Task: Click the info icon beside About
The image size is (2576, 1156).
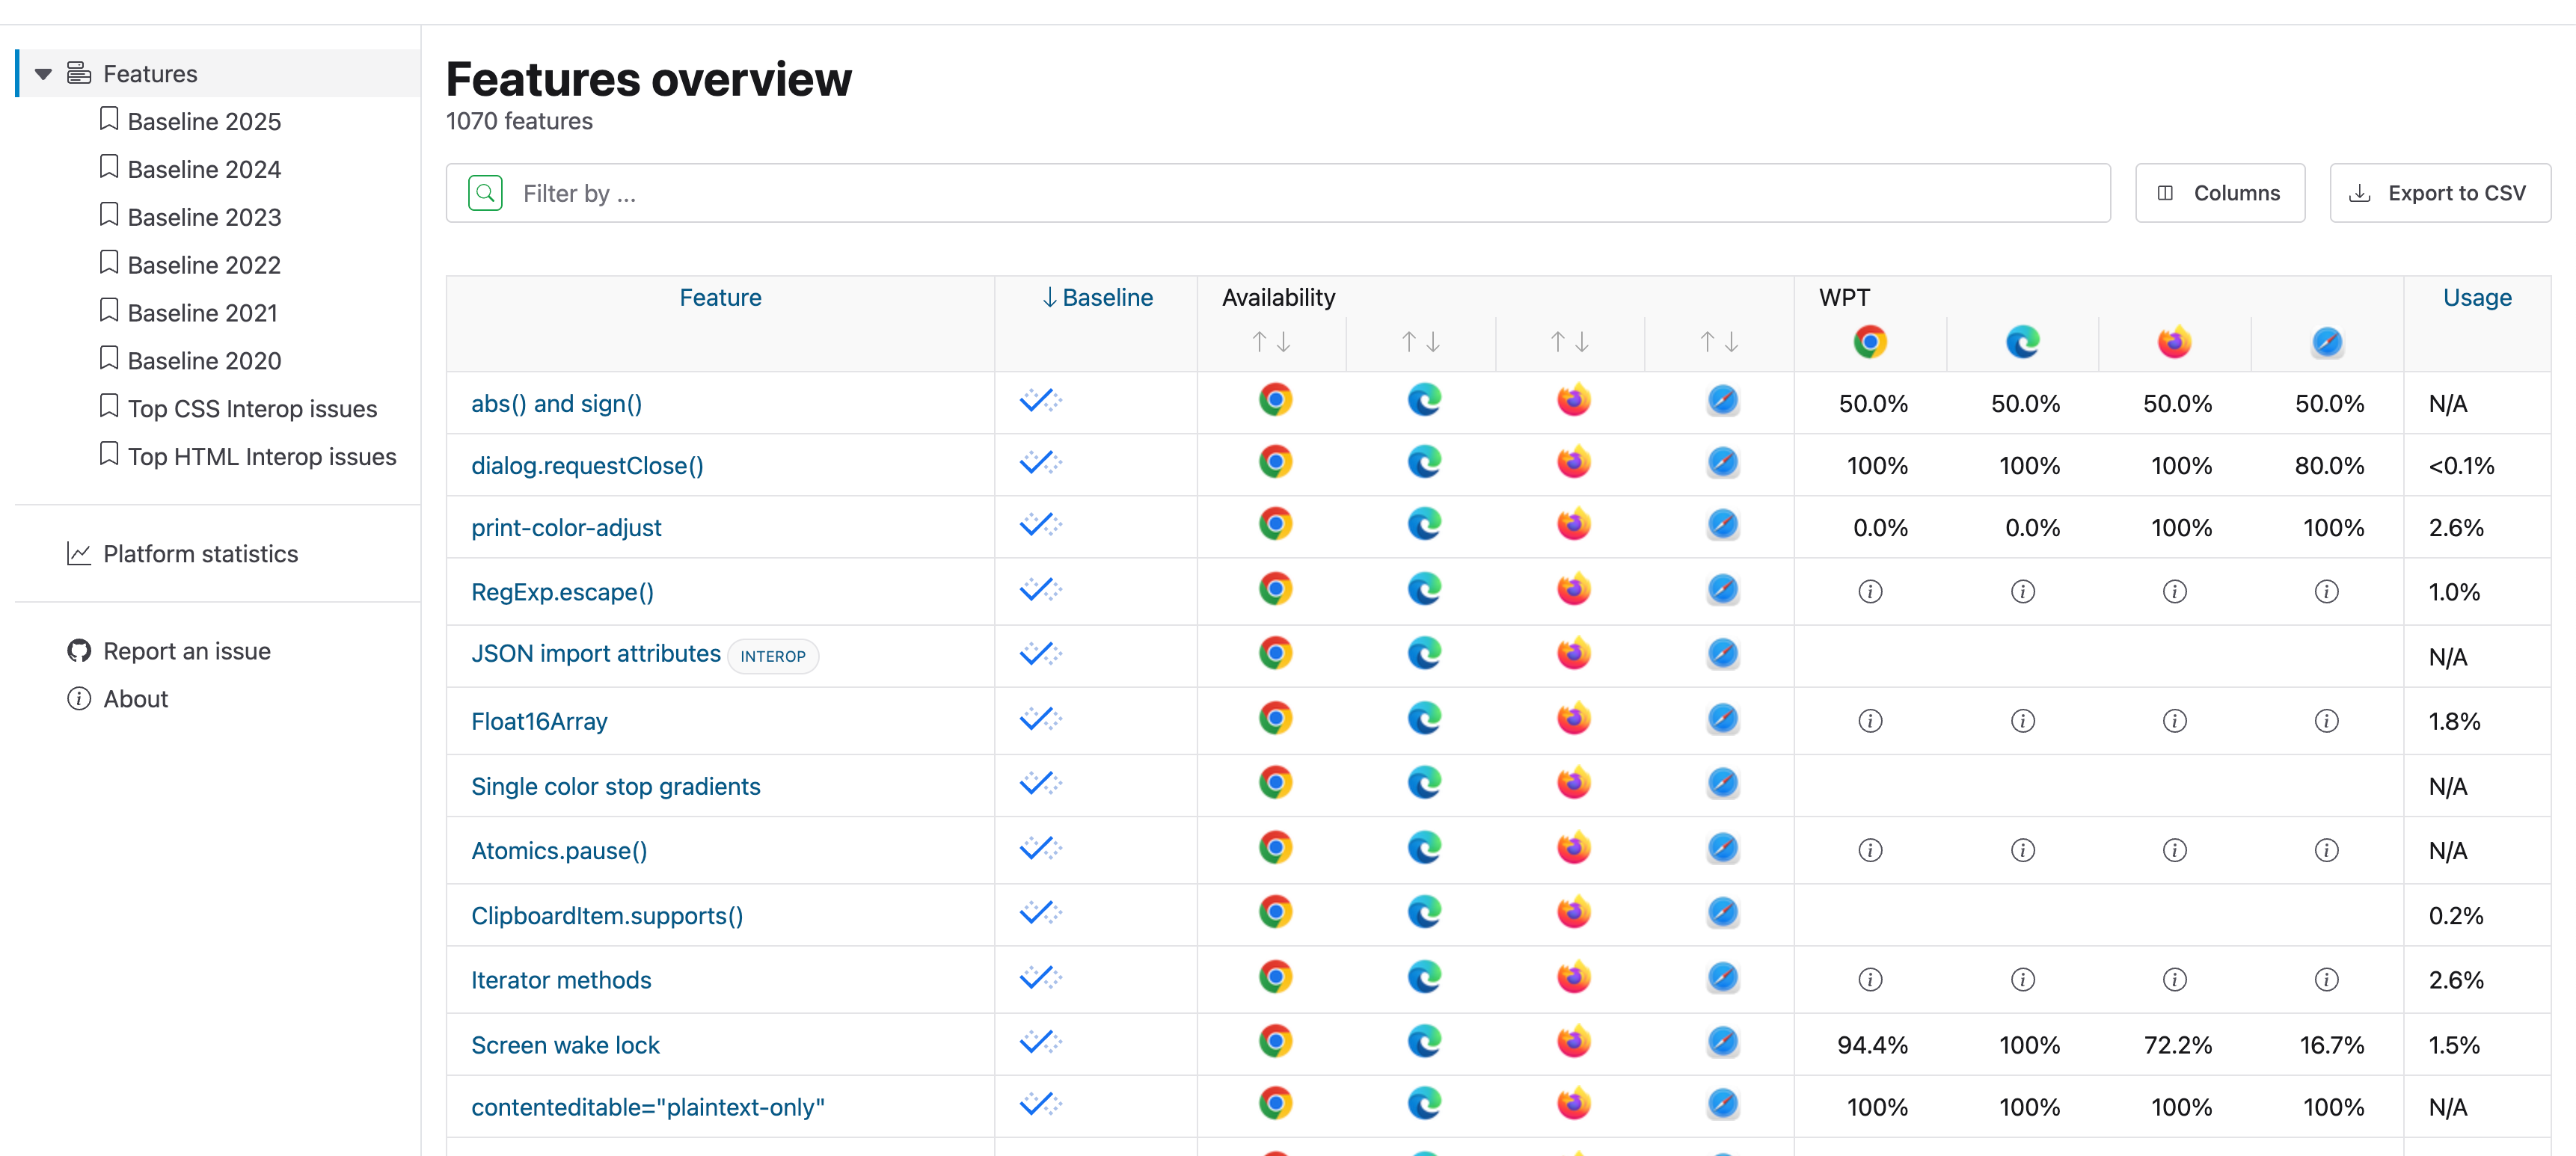Action: tap(79, 699)
